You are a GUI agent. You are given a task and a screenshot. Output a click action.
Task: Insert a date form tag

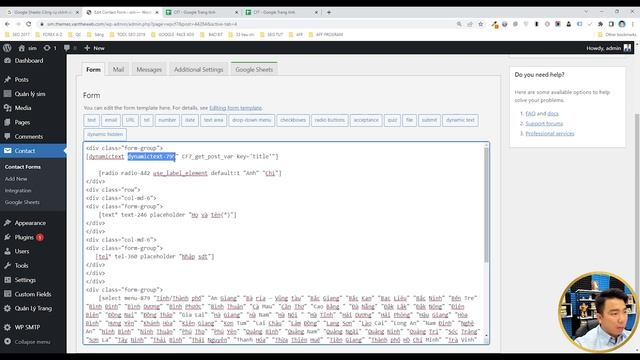pyautogui.click(x=190, y=120)
